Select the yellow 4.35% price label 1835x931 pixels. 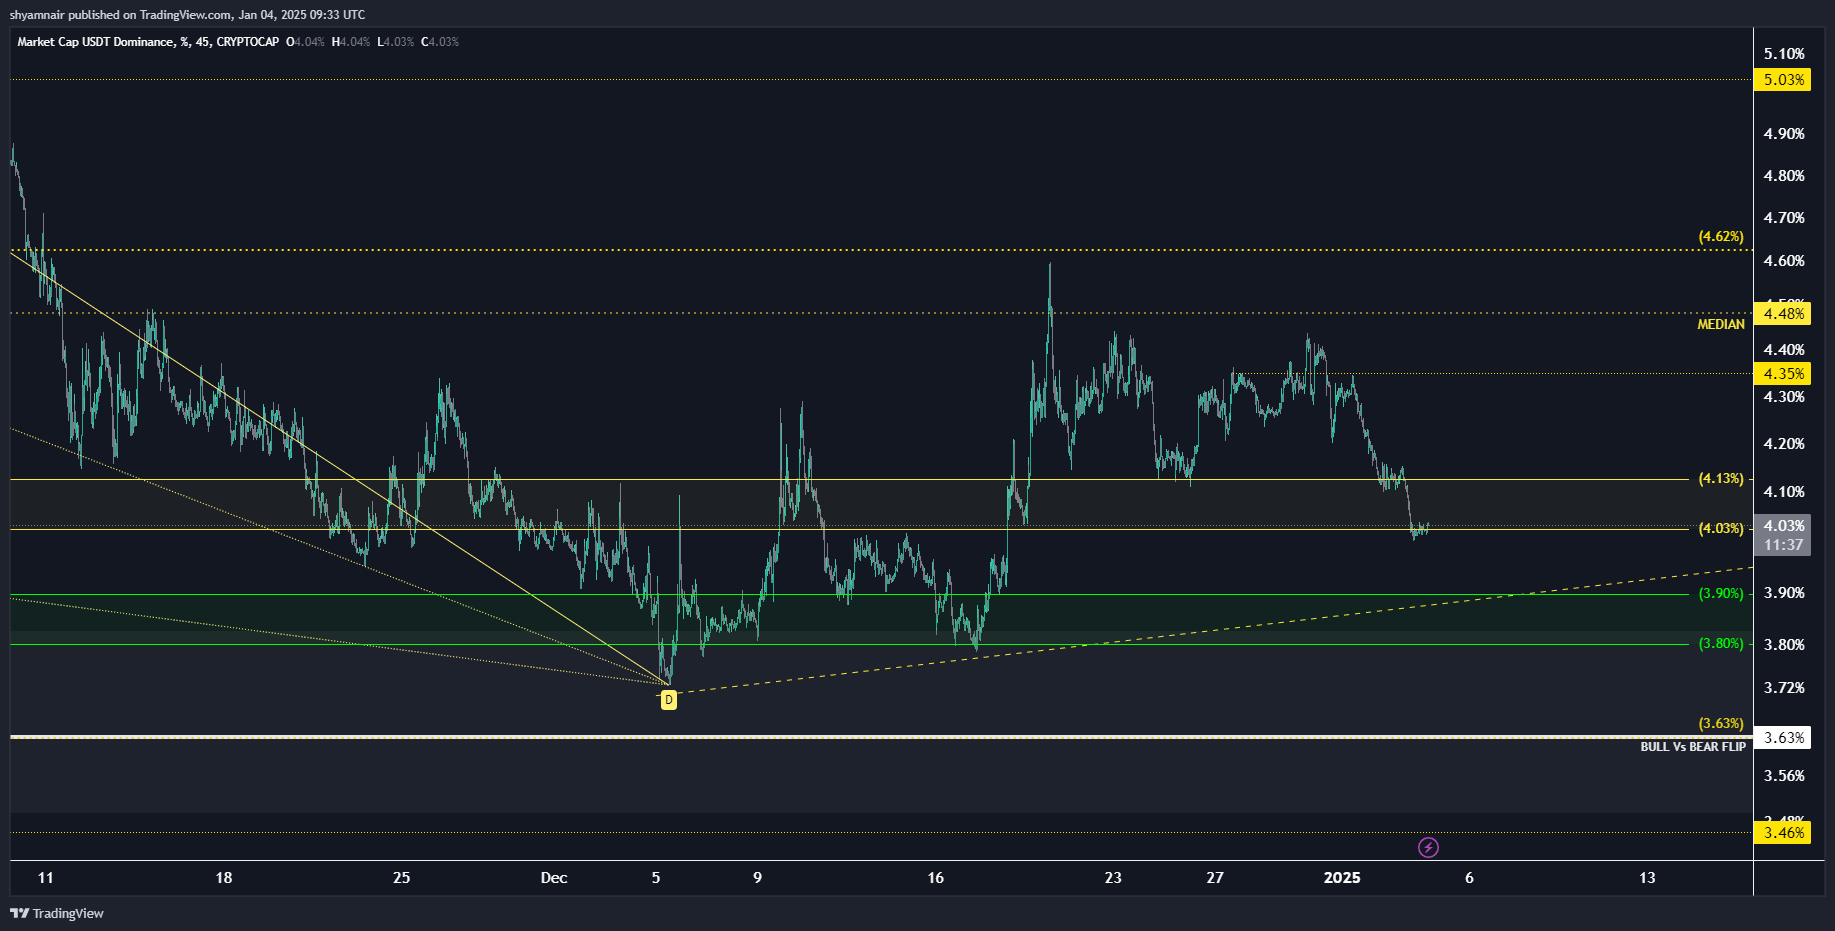[1782, 374]
